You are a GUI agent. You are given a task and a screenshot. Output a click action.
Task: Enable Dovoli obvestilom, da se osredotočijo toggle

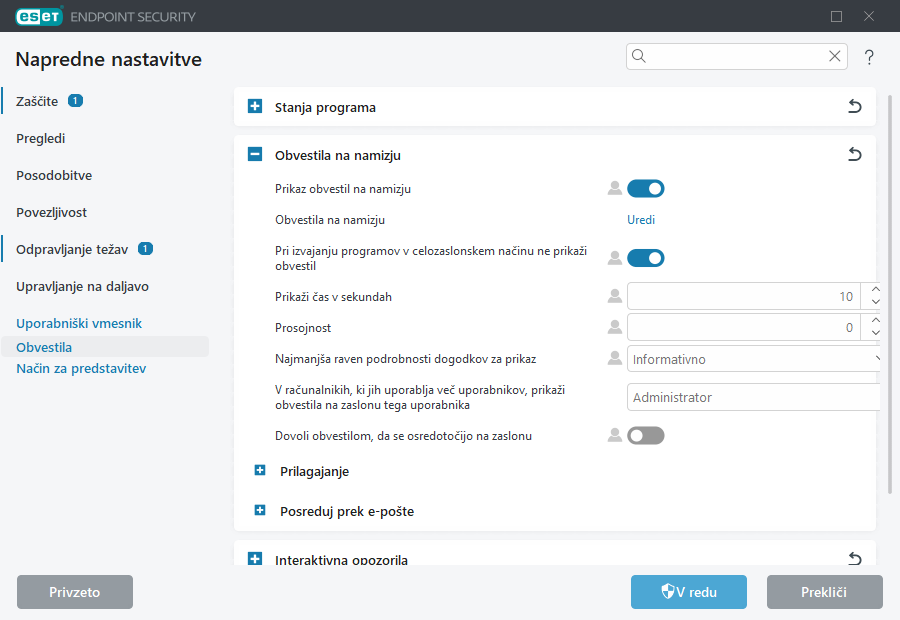point(645,435)
